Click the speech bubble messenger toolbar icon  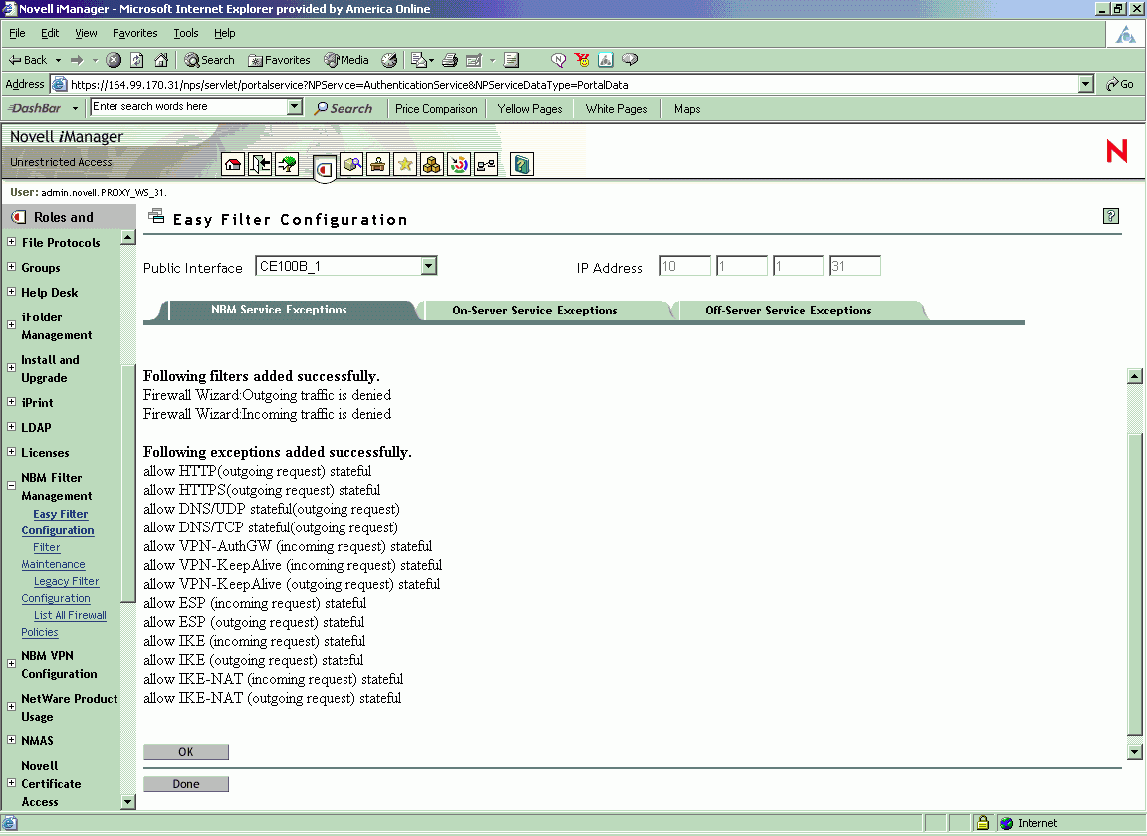click(x=630, y=60)
